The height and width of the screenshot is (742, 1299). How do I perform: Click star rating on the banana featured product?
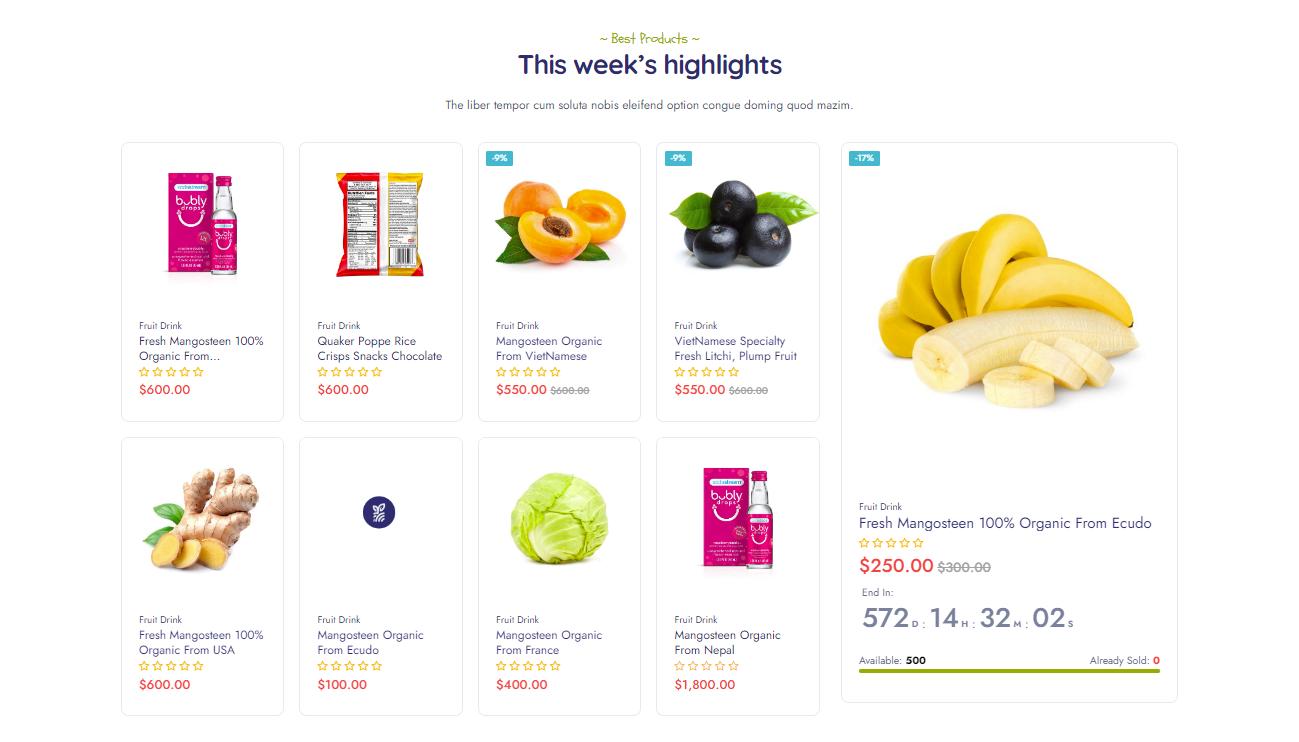pos(891,543)
